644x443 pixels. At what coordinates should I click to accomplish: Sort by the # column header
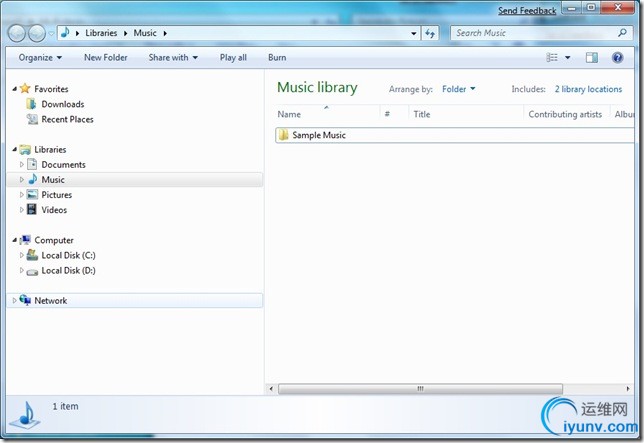click(387, 114)
